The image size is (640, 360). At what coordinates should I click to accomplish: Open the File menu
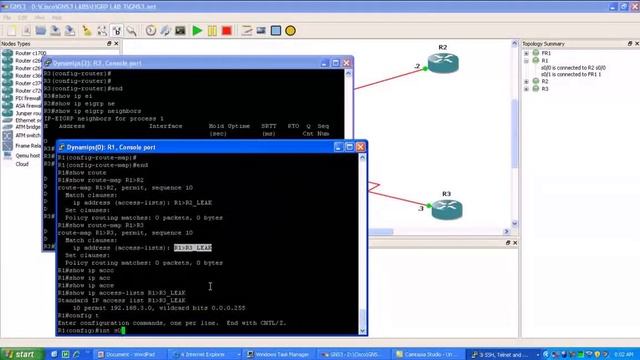(x=7, y=18)
